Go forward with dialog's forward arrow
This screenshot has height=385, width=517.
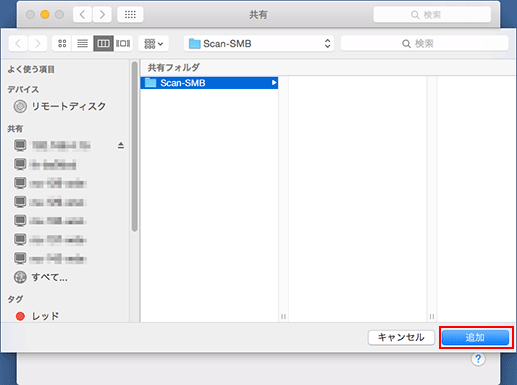[x=38, y=43]
